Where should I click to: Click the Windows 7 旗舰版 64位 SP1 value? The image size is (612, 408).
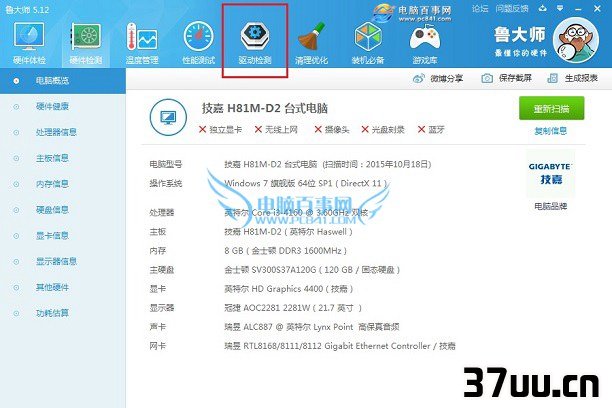click(x=306, y=183)
